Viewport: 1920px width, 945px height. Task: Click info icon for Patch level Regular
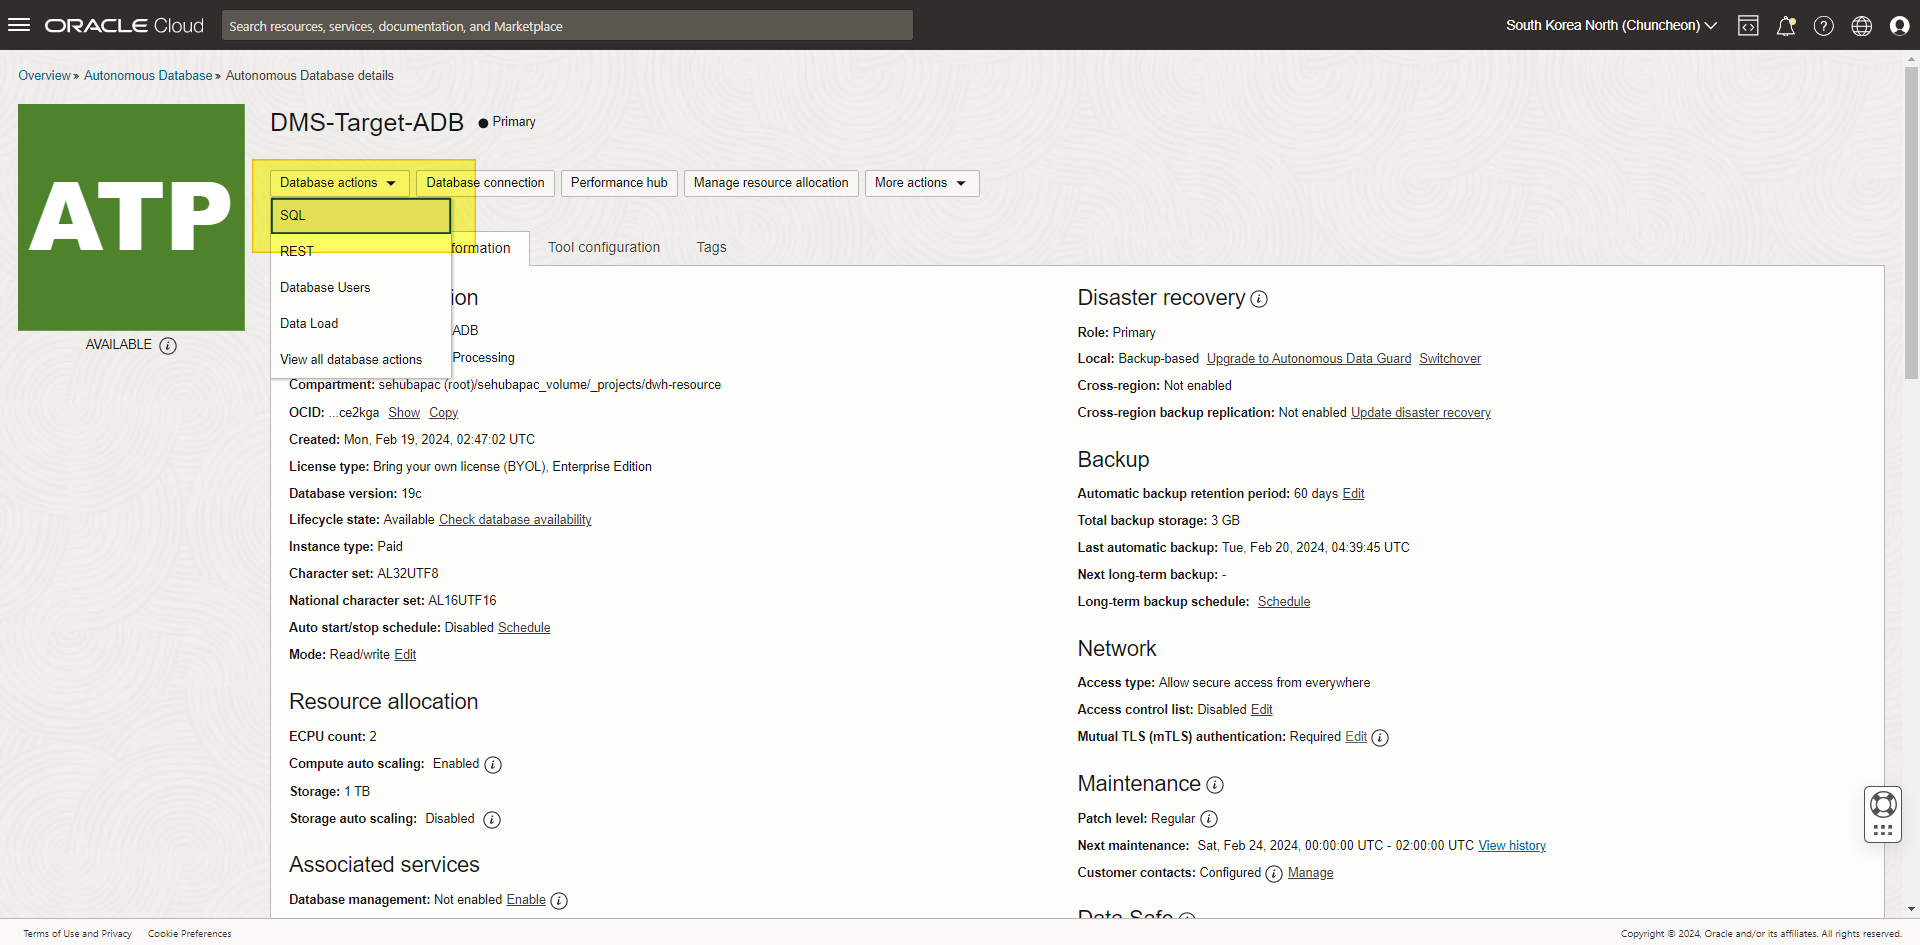(x=1209, y=819)
